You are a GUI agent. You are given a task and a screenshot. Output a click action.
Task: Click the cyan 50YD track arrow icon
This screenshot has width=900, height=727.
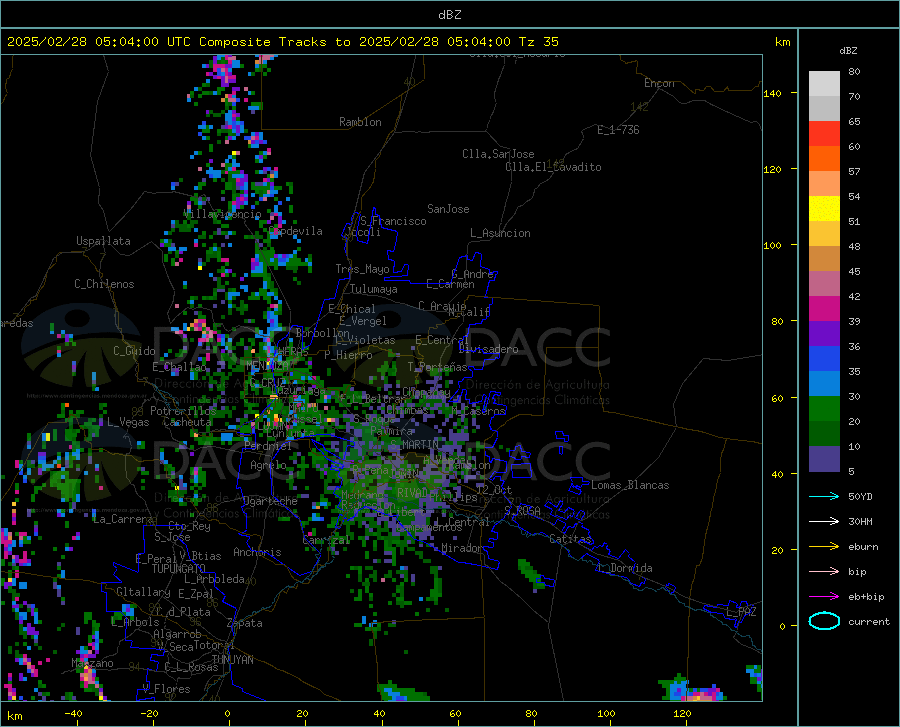pos(824,496)
